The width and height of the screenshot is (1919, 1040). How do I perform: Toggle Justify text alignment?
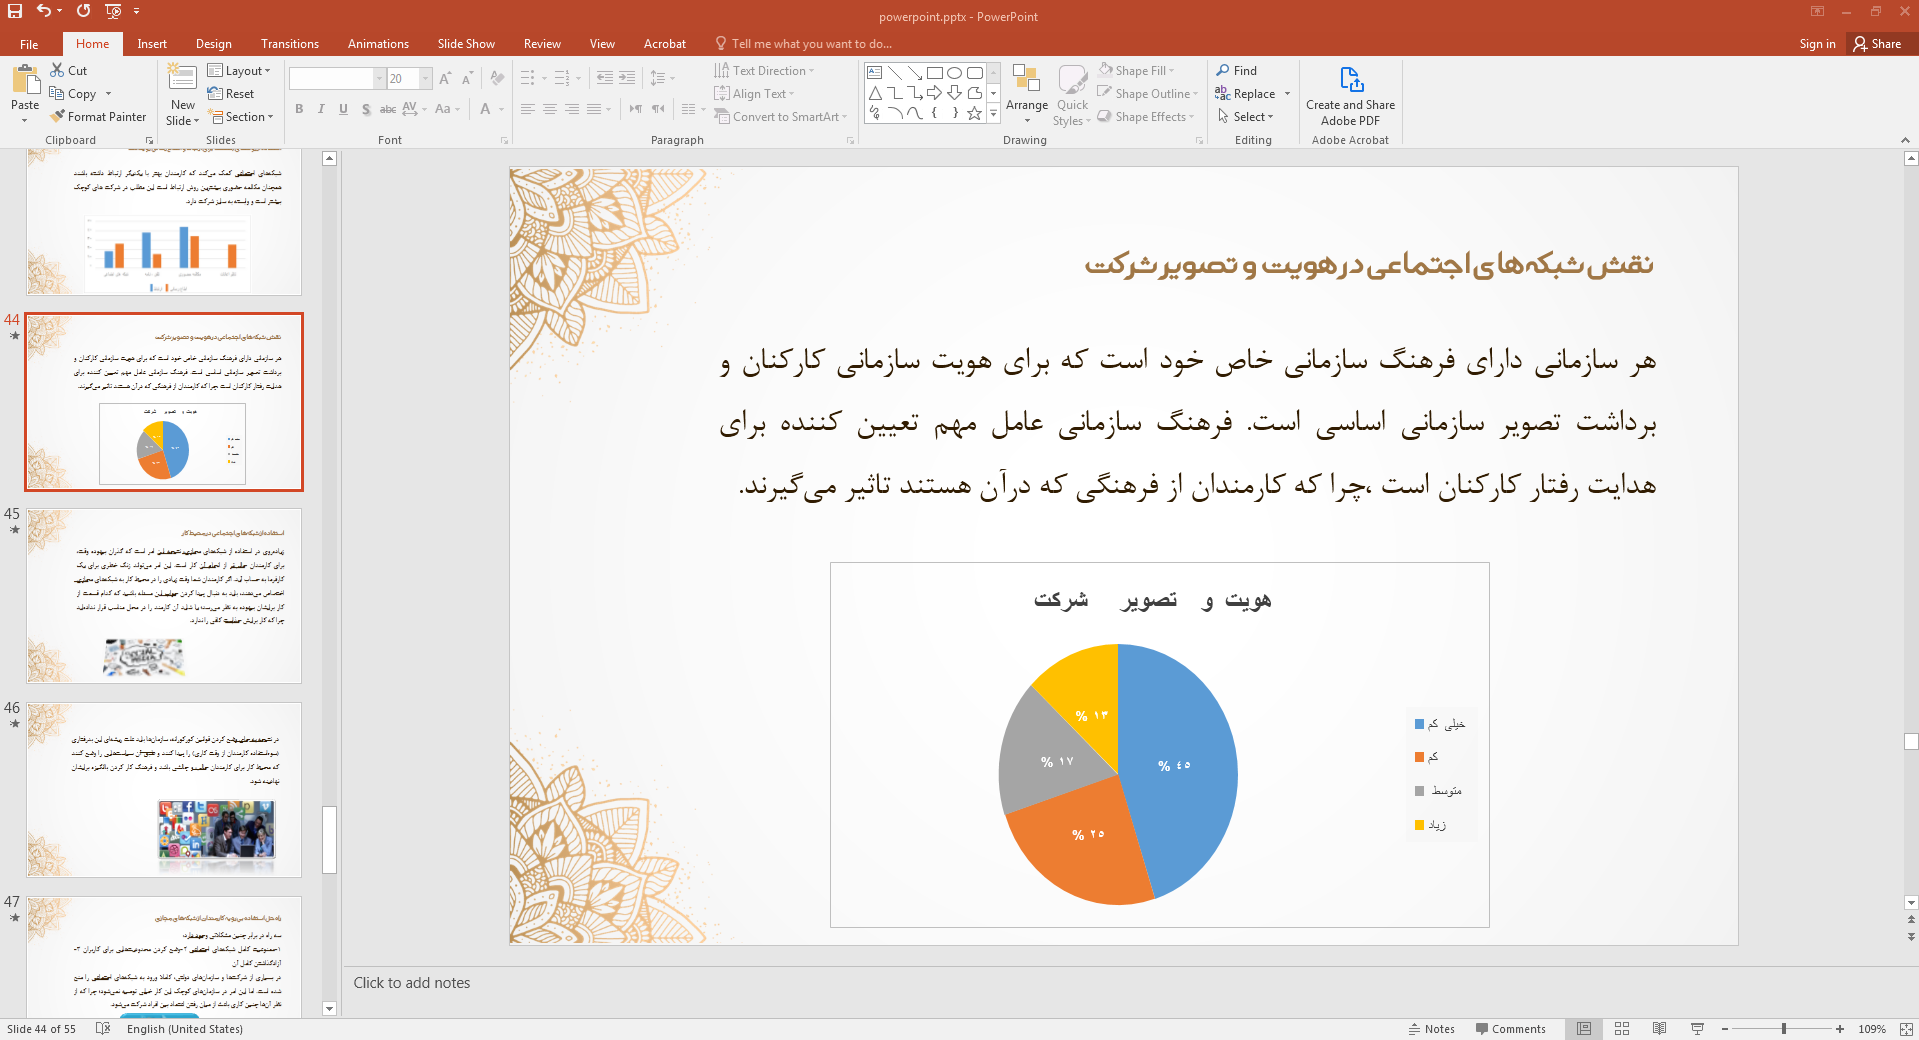(594, 109)
